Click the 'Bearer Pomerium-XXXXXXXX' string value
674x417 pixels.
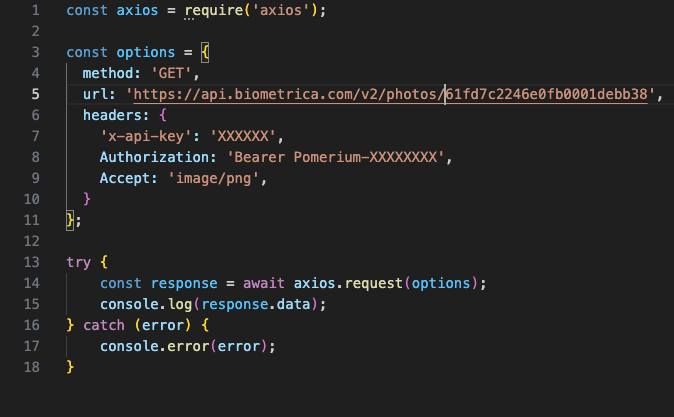click(335, 157)
